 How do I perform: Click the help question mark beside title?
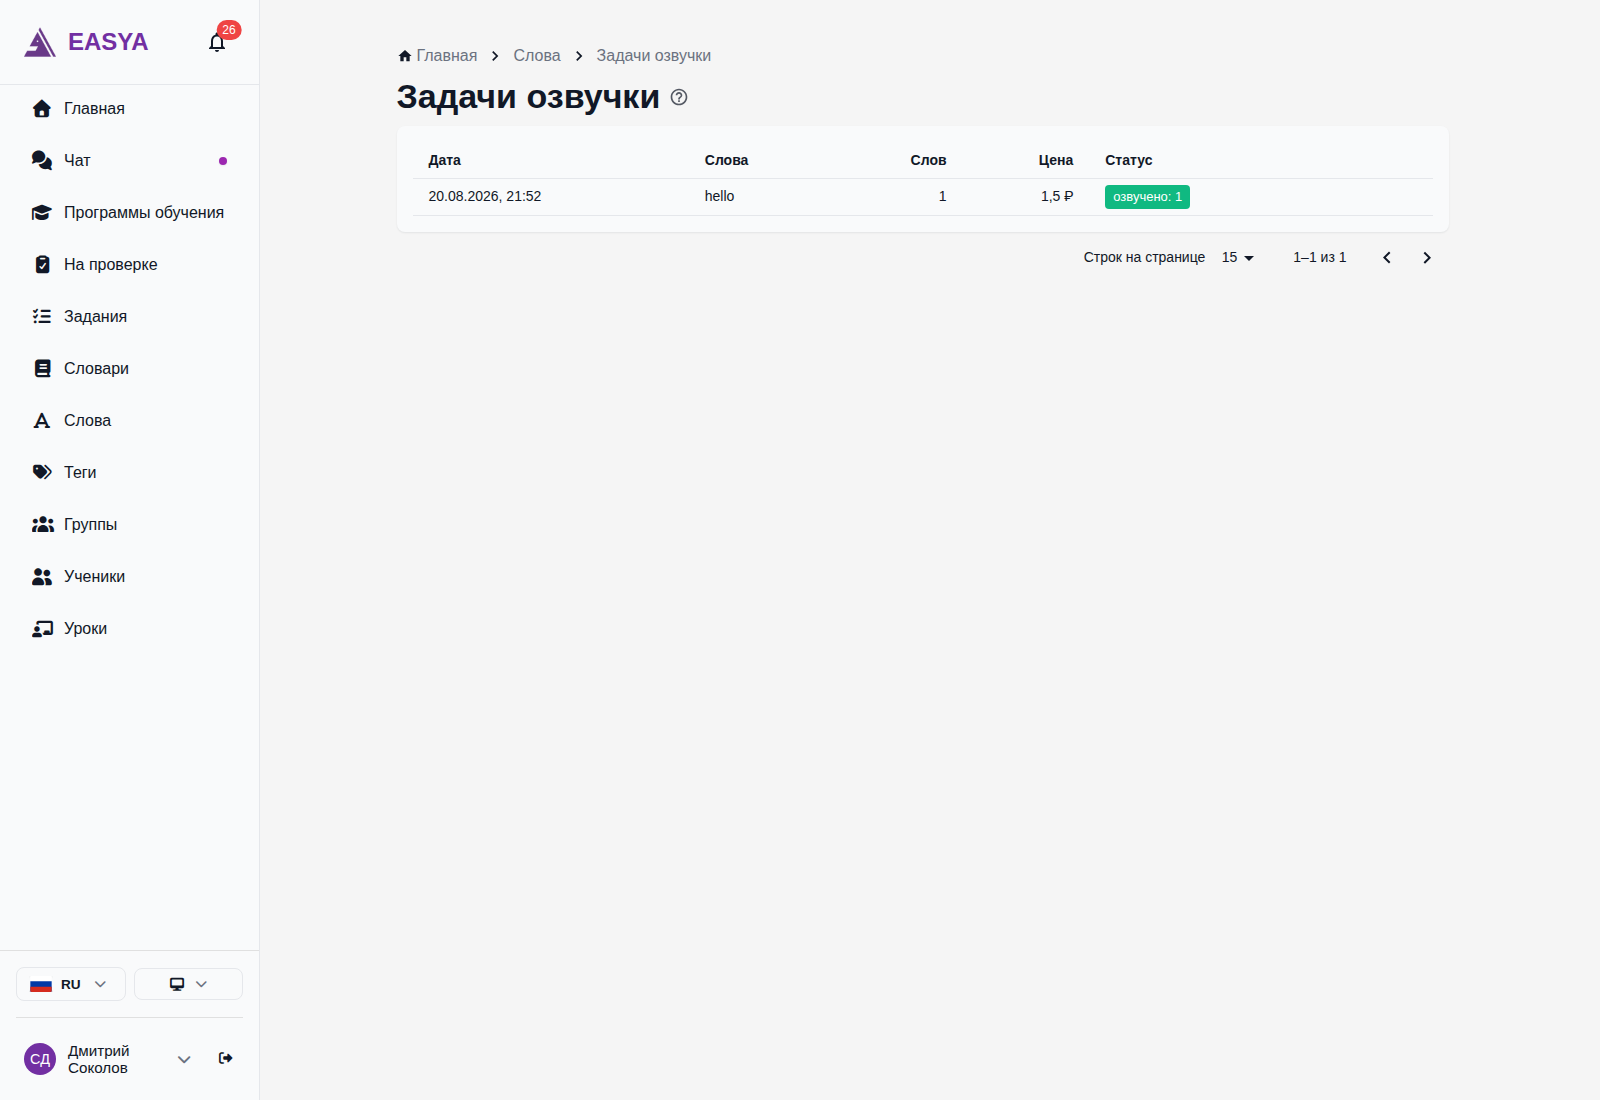[679, 97]
